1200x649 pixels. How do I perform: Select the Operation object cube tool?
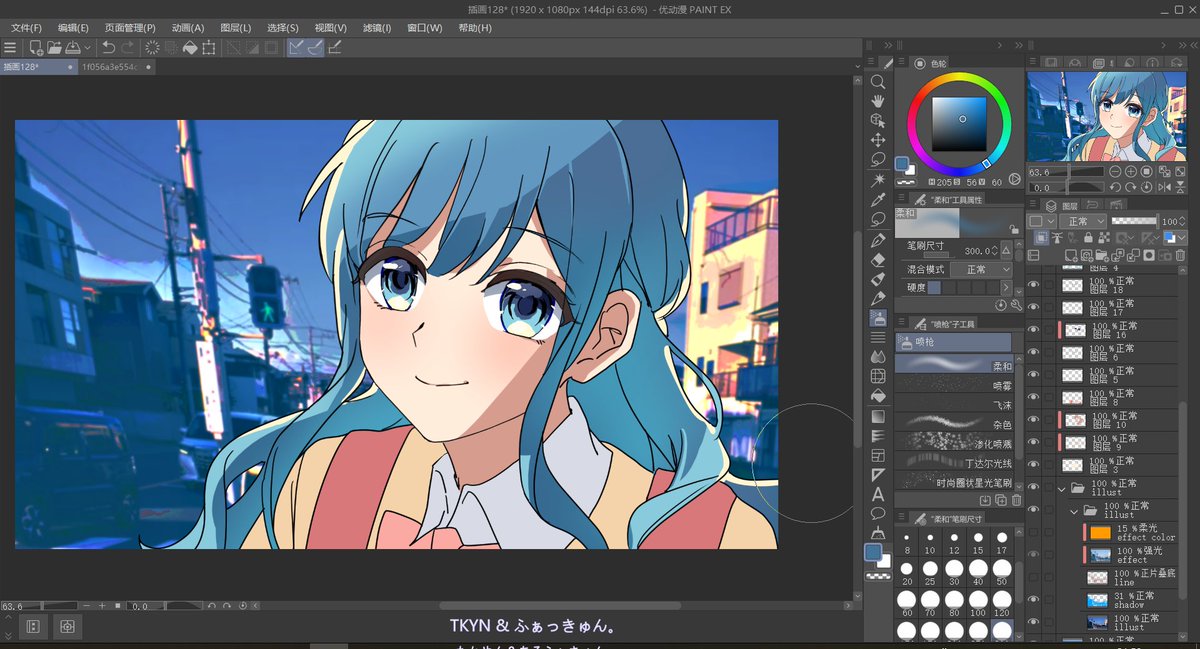878,120
